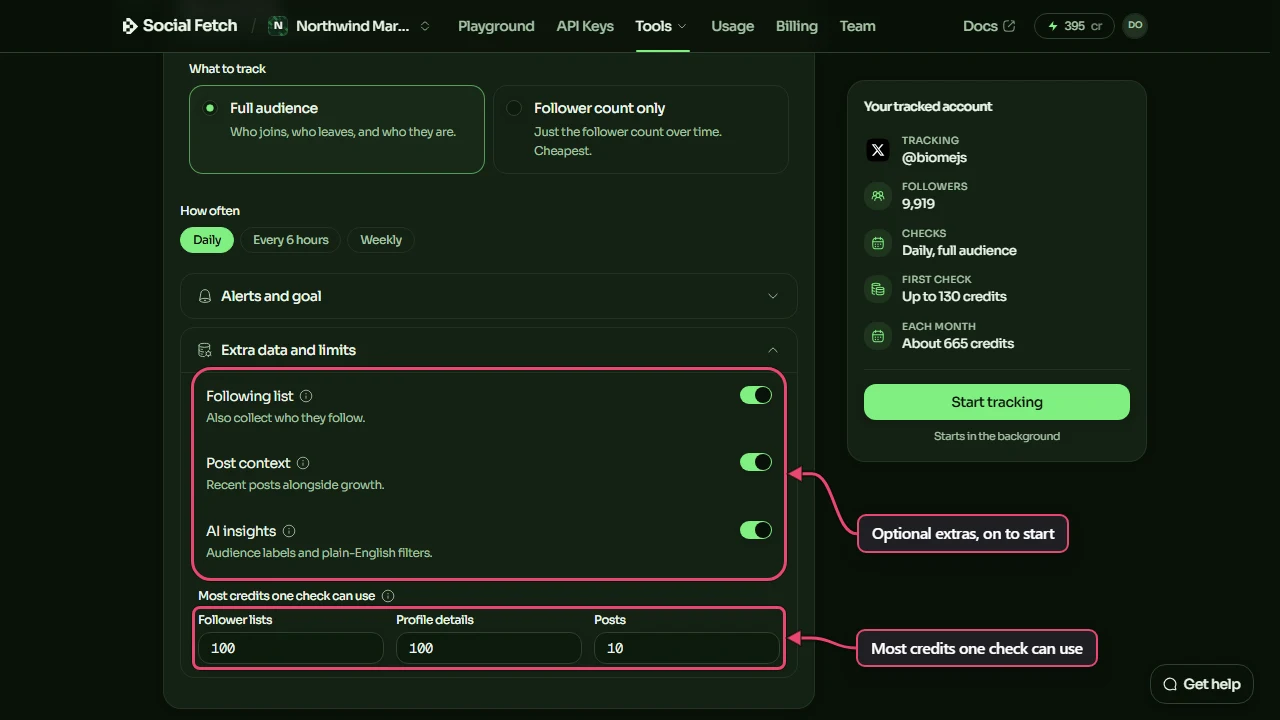Click the First check coins icon

[878, 289]
